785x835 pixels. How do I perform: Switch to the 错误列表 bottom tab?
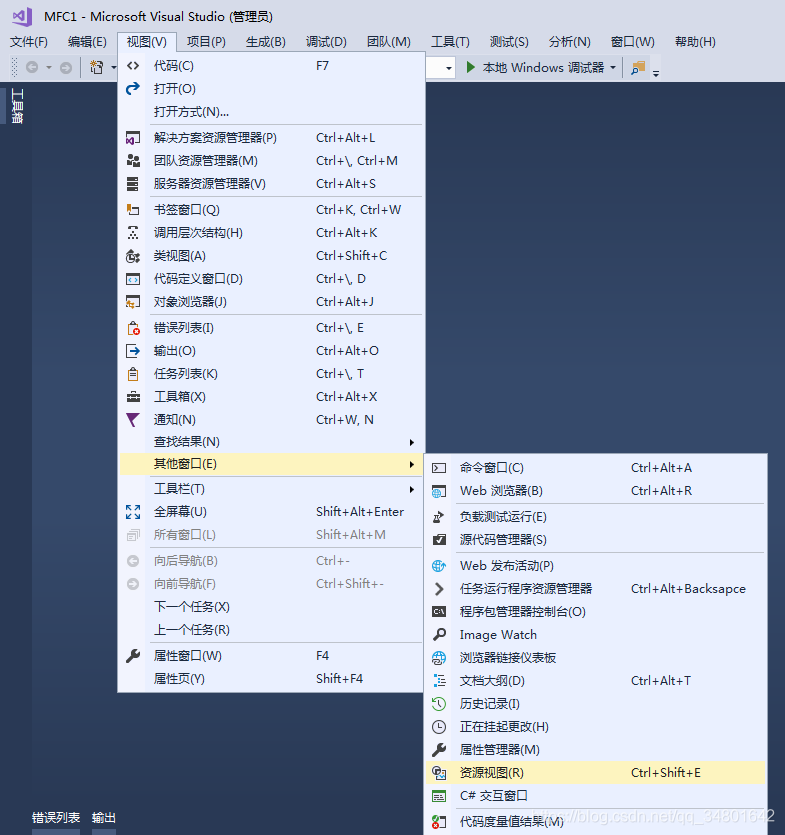click(56, 817)
